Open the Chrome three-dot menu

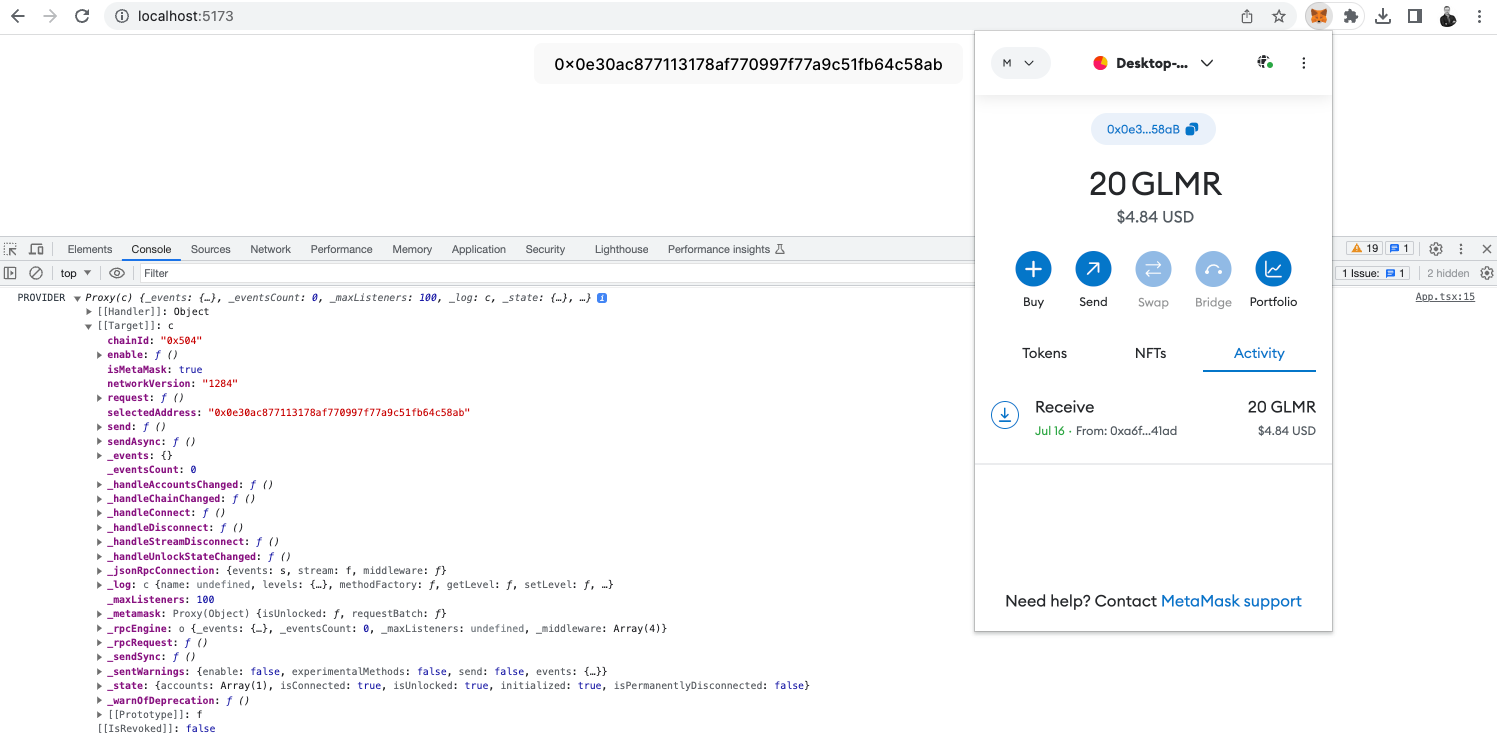(1478, 16)
